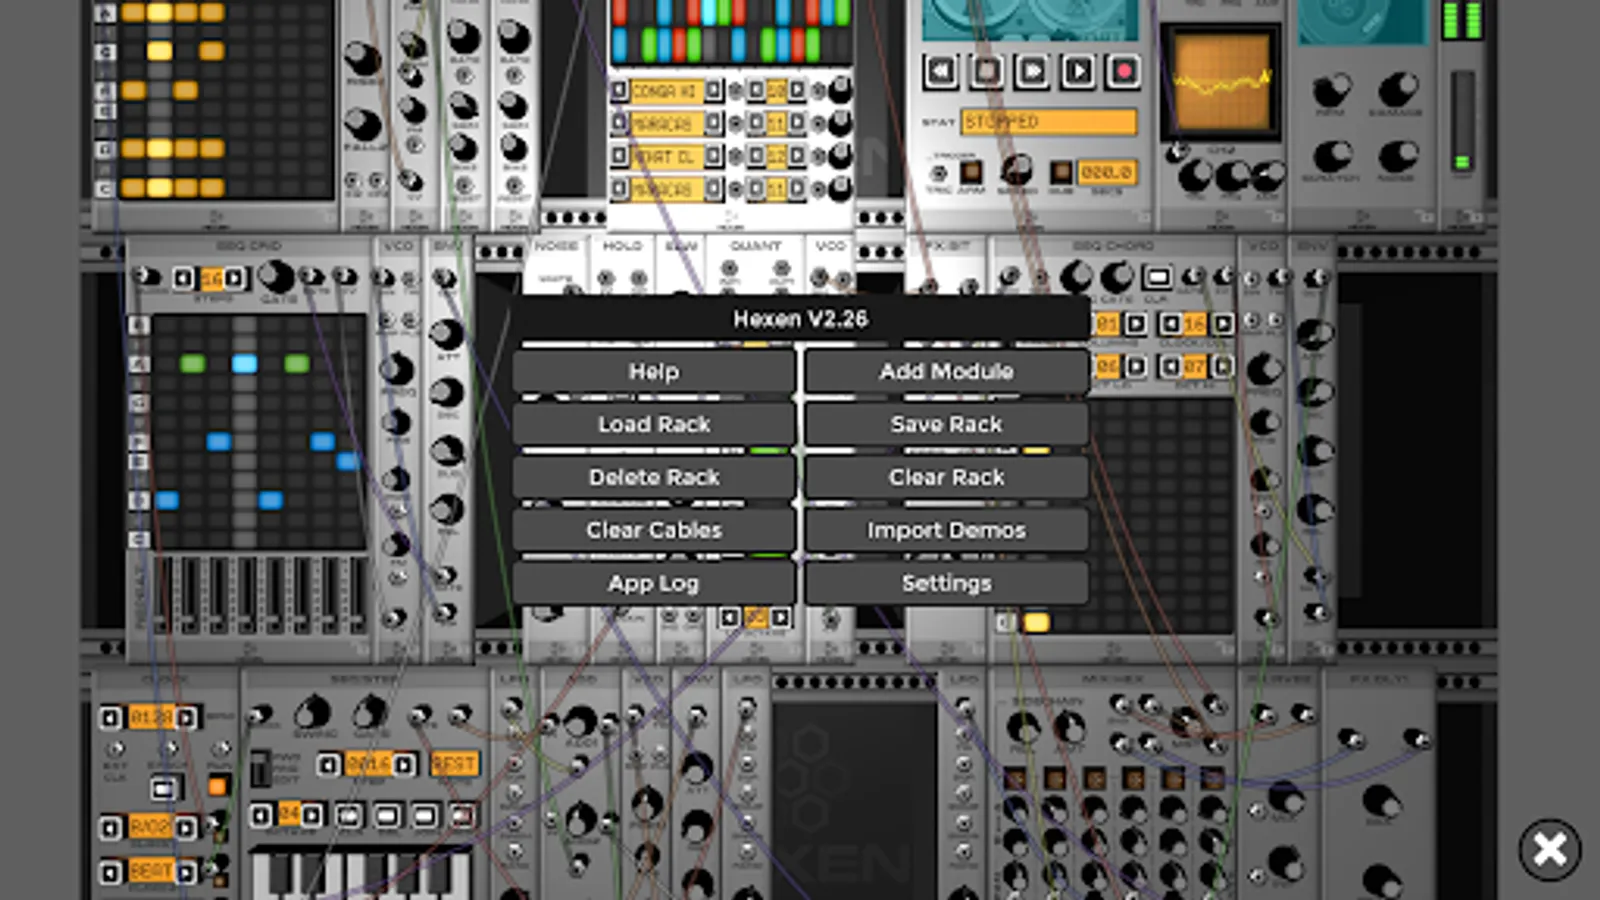Image resolution: width=1600 pixels, height=900 pixels.
Task: Increase clock tempo 0128 with right arrow
Action: pyautogui.click(x=186, y=717)
